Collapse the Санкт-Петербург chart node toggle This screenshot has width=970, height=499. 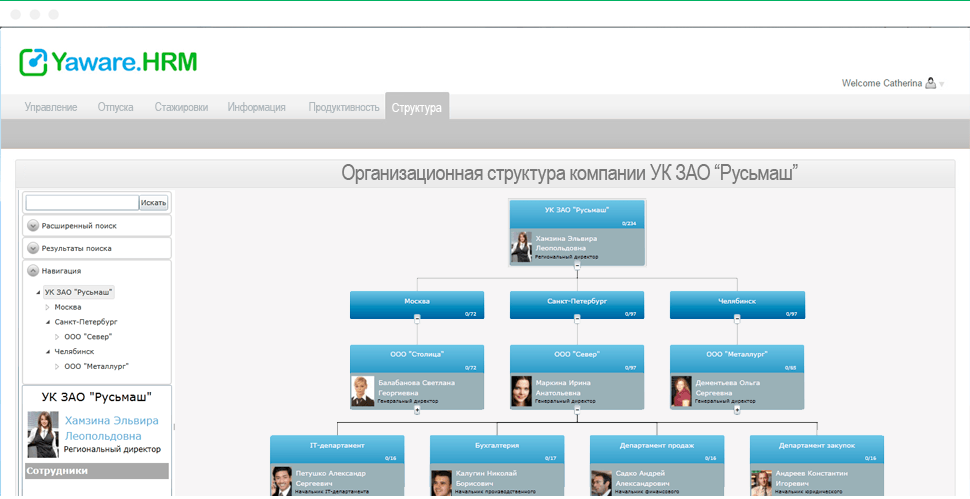(577, 319)
